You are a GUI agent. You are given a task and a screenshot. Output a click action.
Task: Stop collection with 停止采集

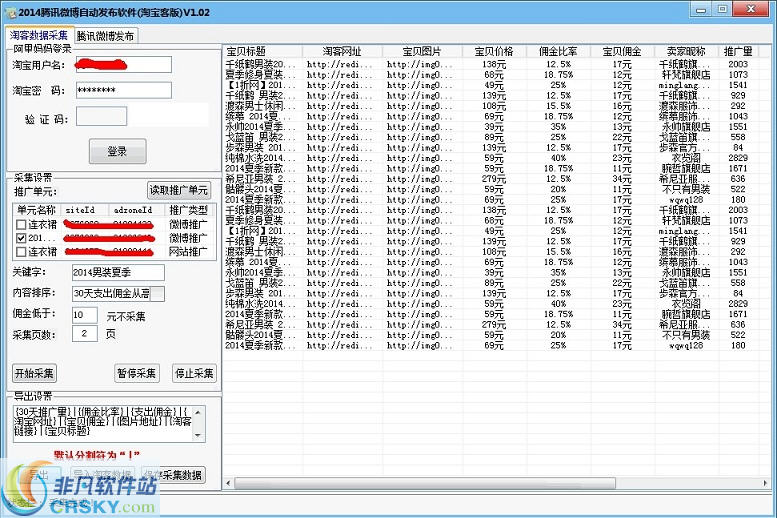tap(194, 373)
